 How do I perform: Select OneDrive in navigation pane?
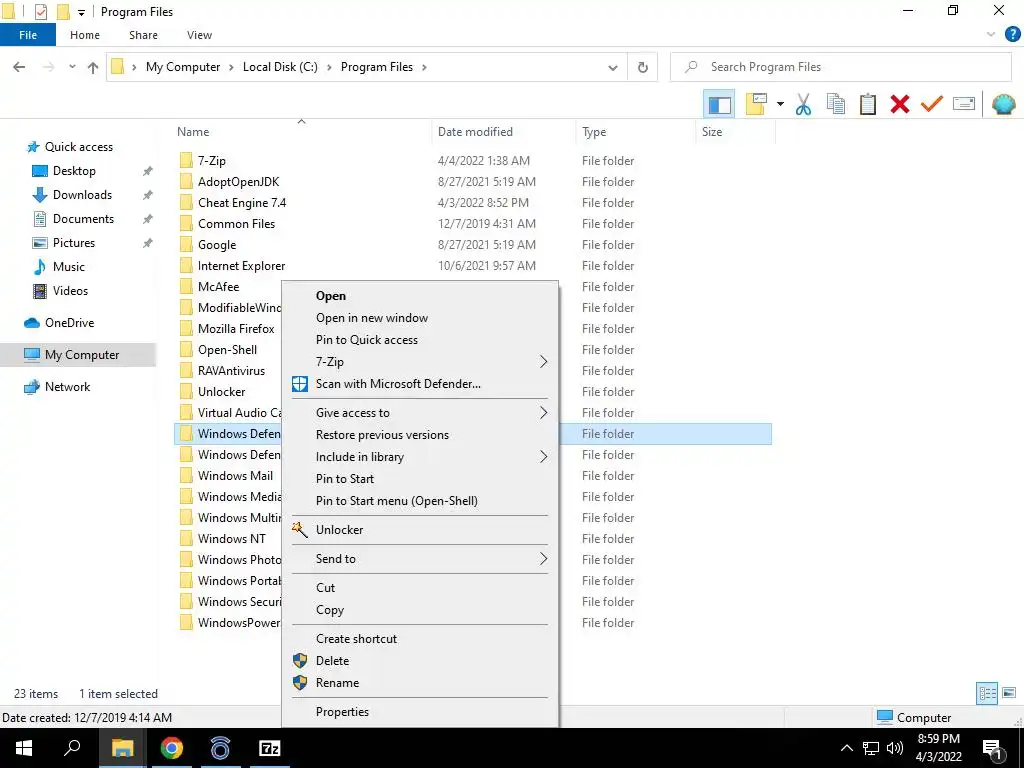tap(69, 323)
